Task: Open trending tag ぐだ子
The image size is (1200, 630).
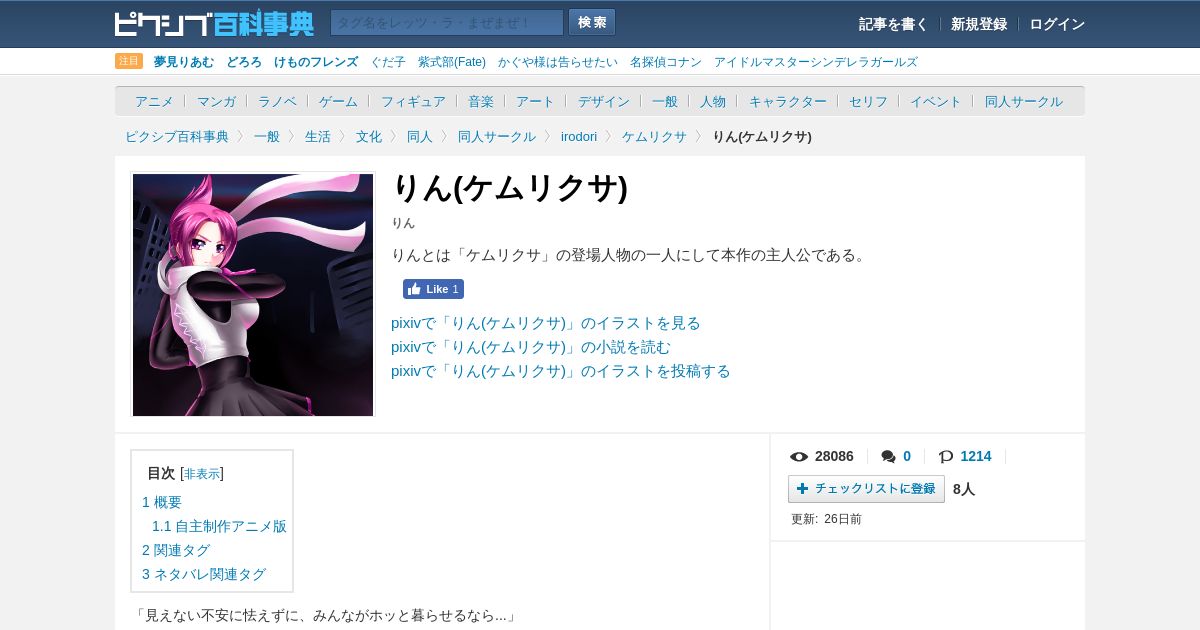Action: click(x=388, y=62)
